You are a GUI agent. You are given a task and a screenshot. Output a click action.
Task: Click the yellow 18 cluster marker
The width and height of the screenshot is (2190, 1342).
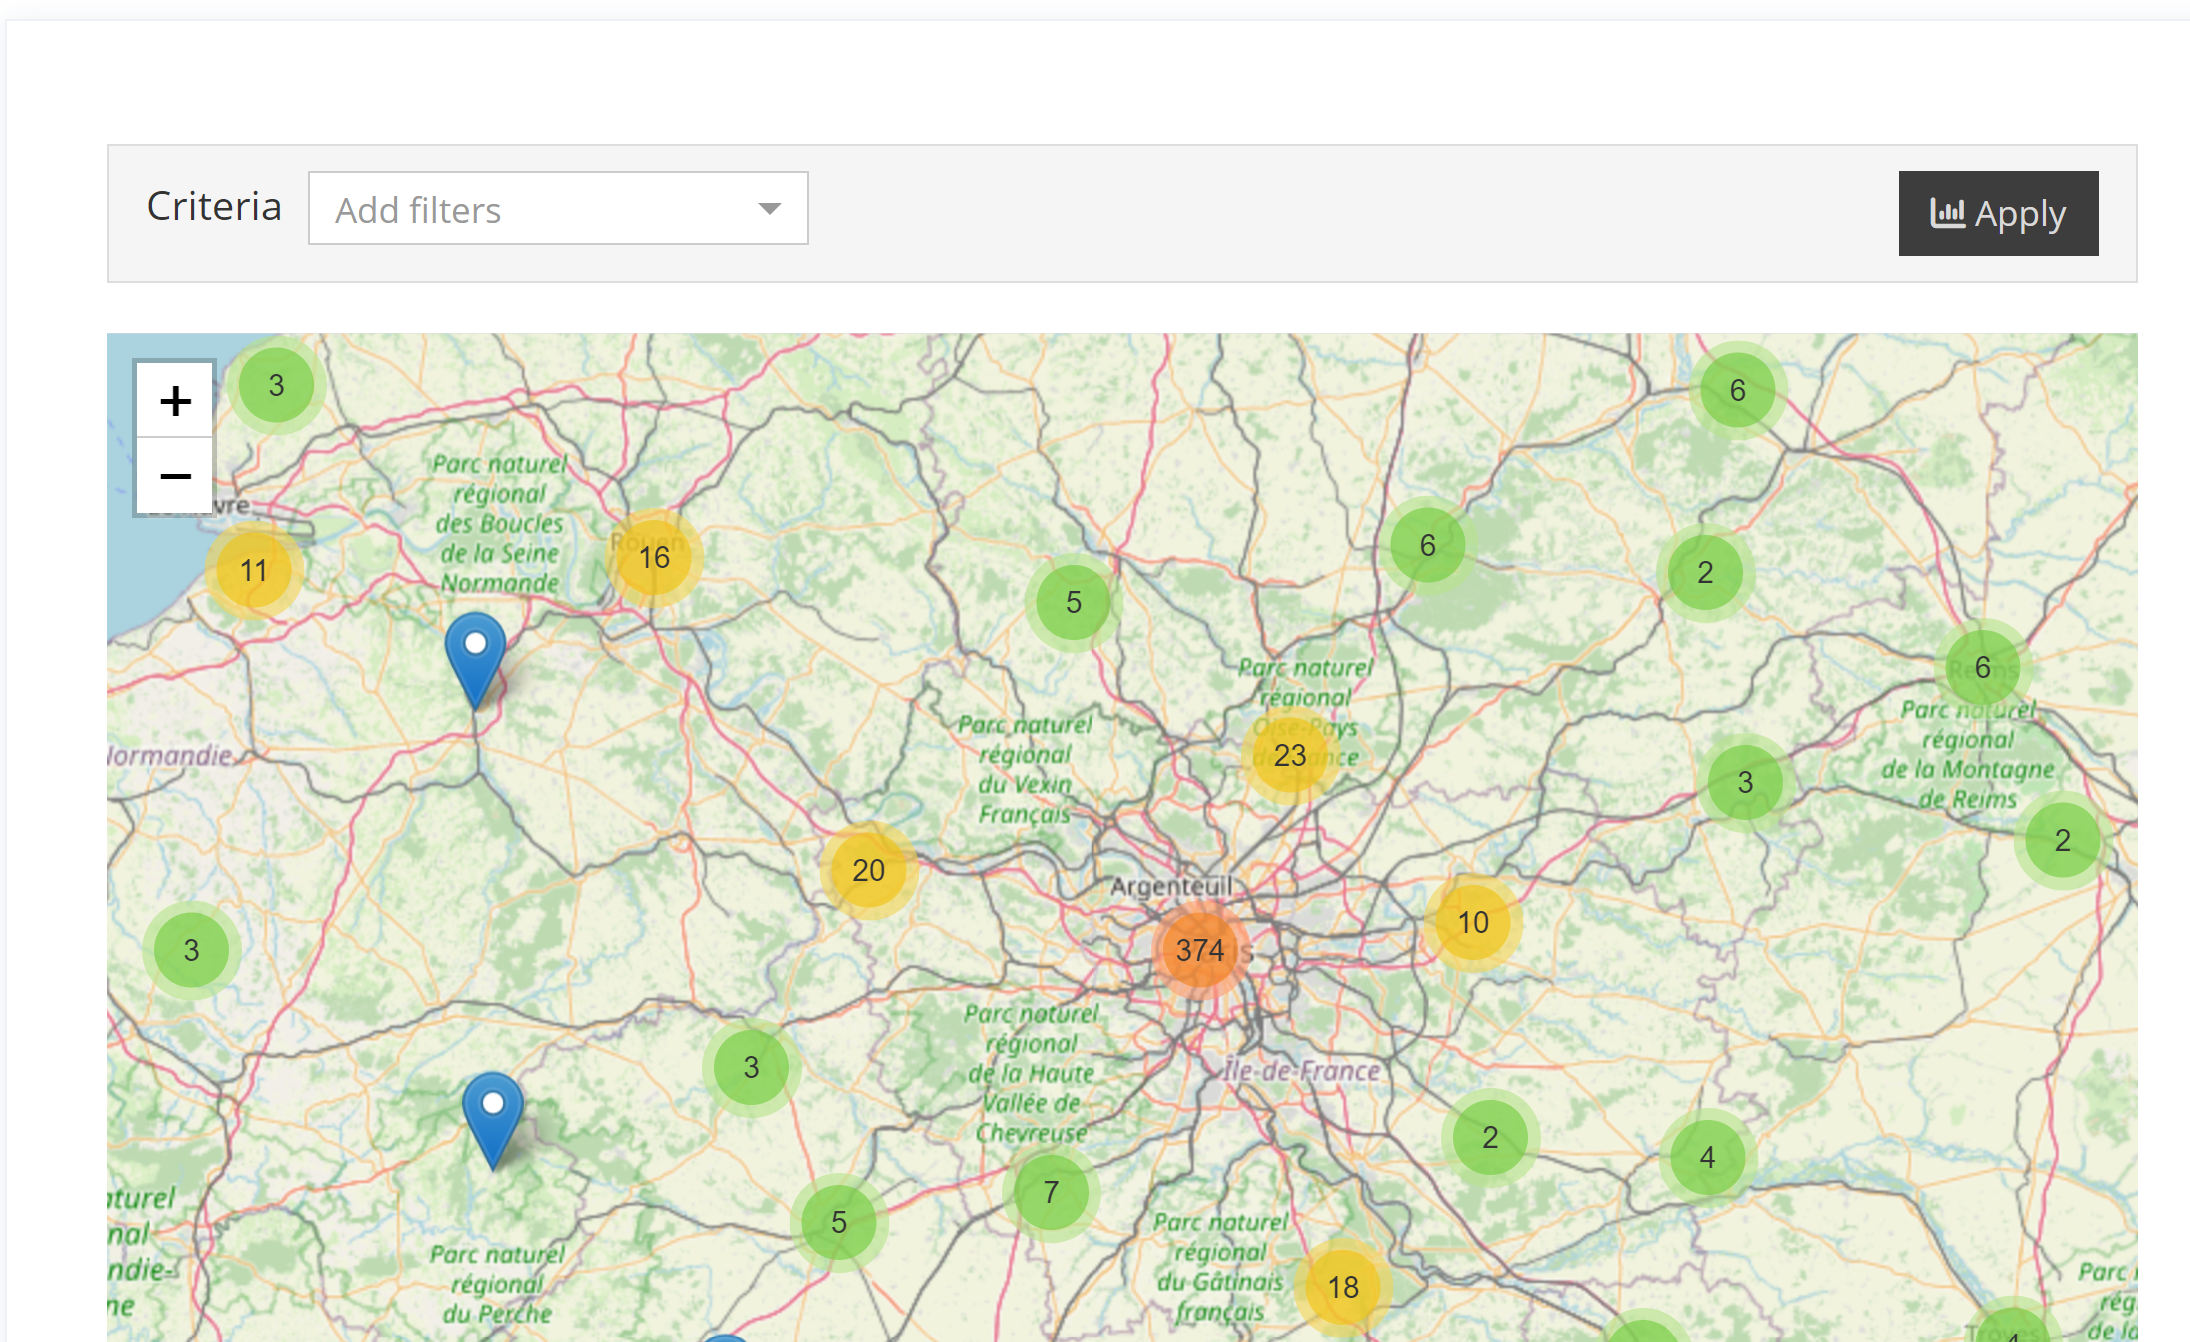(1343, 1287)
